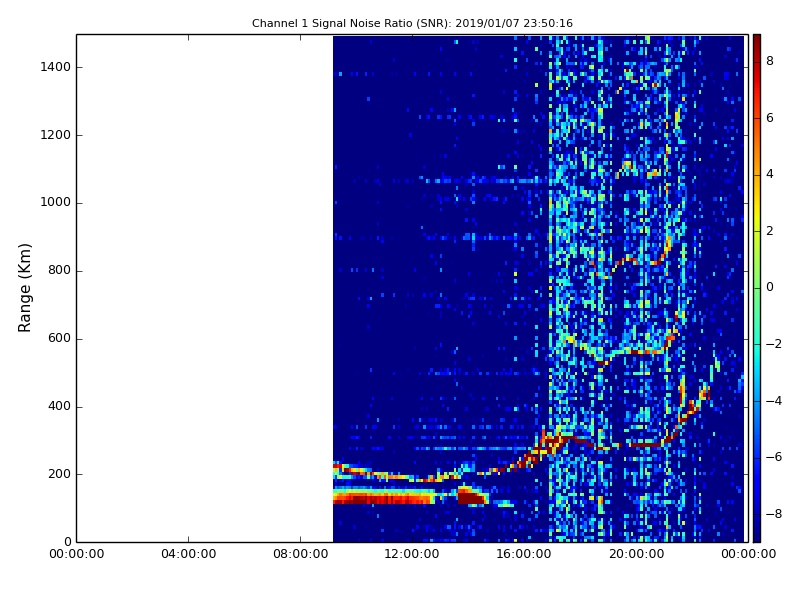Click the 20:00:00 x-axis time label

(636, 554)
